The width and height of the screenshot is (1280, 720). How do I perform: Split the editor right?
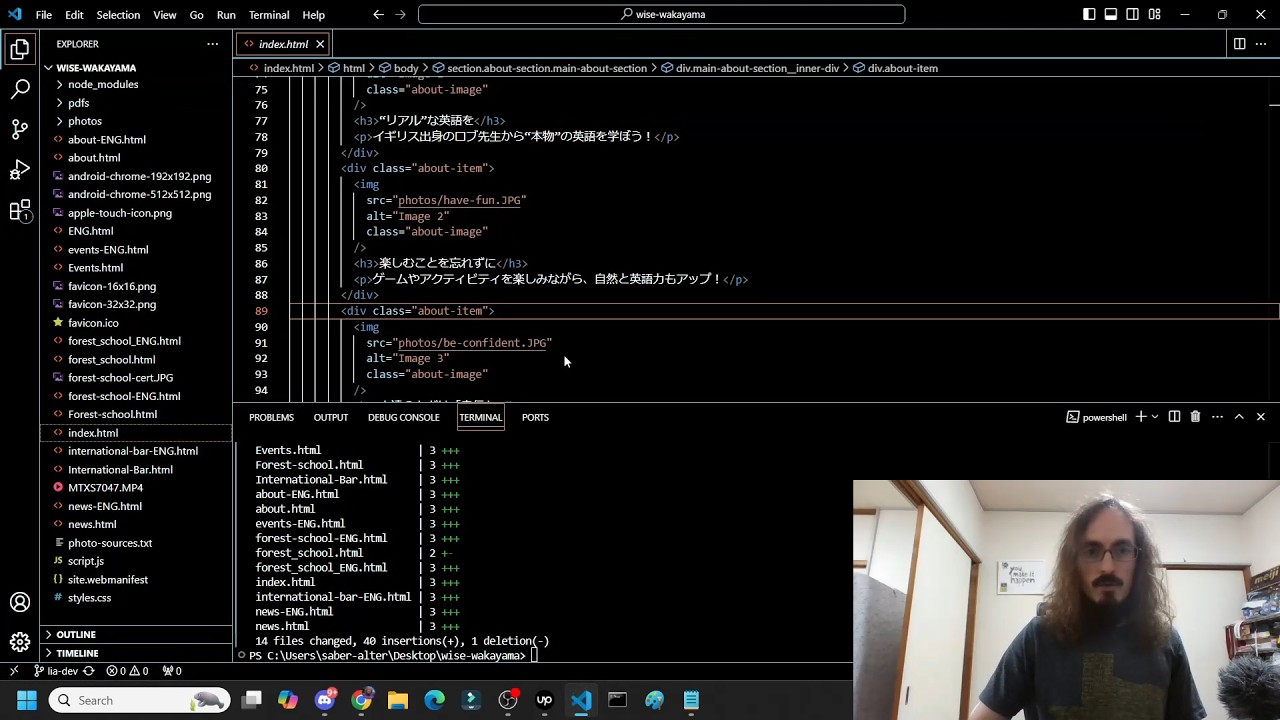(x=1239, y=44)
